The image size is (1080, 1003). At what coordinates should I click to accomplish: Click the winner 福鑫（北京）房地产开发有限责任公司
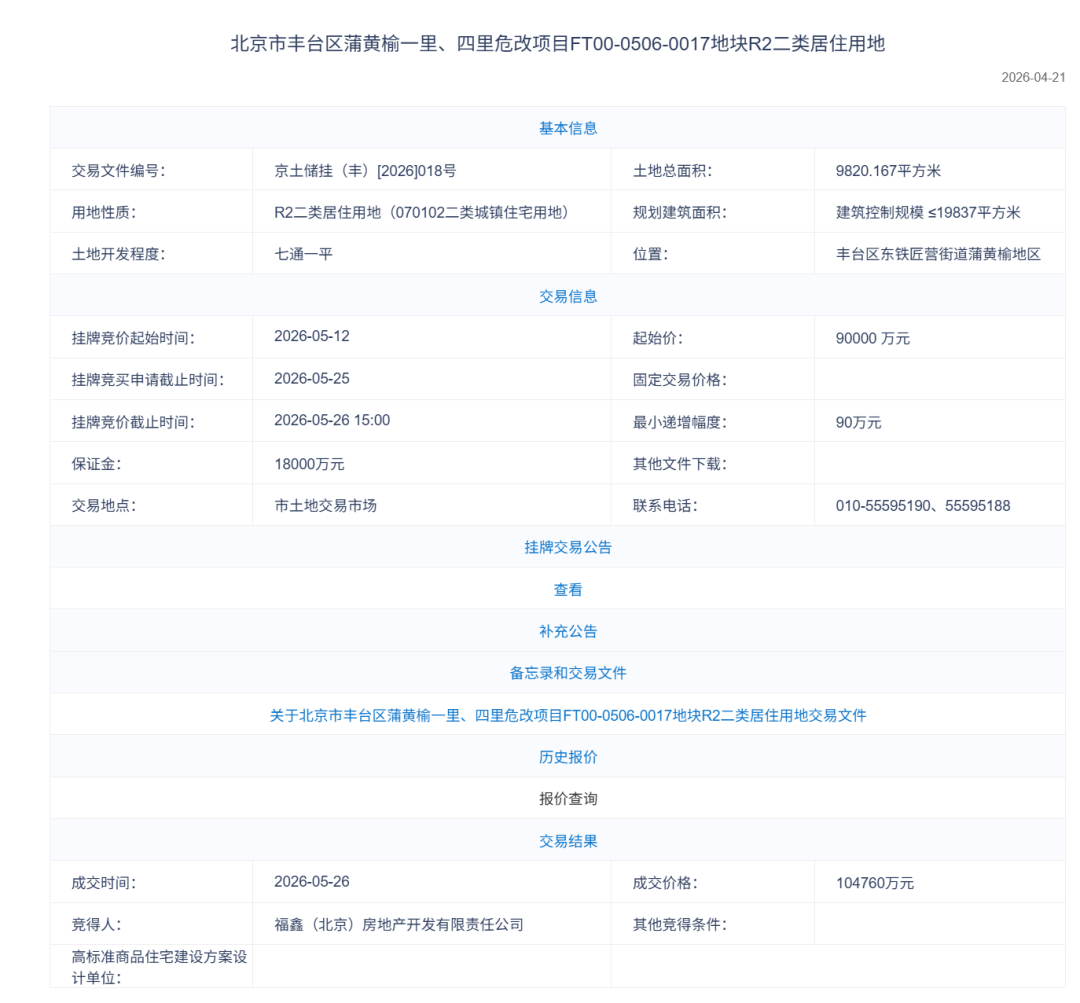point(399,924)
